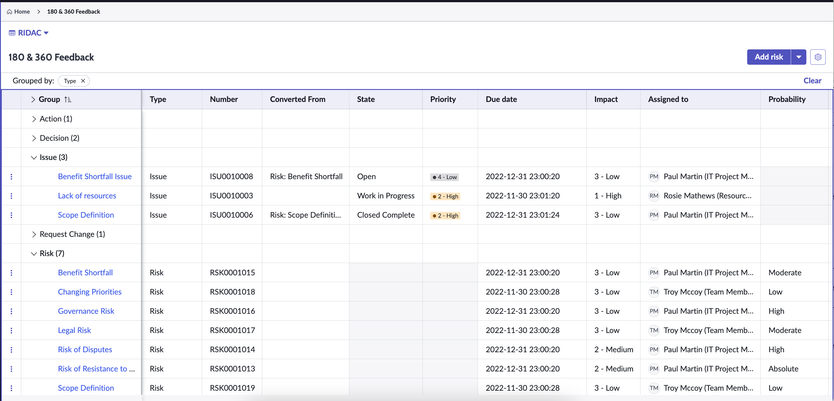
Task: Open row menu for risk RSK0001019
Action: (11, 388)
